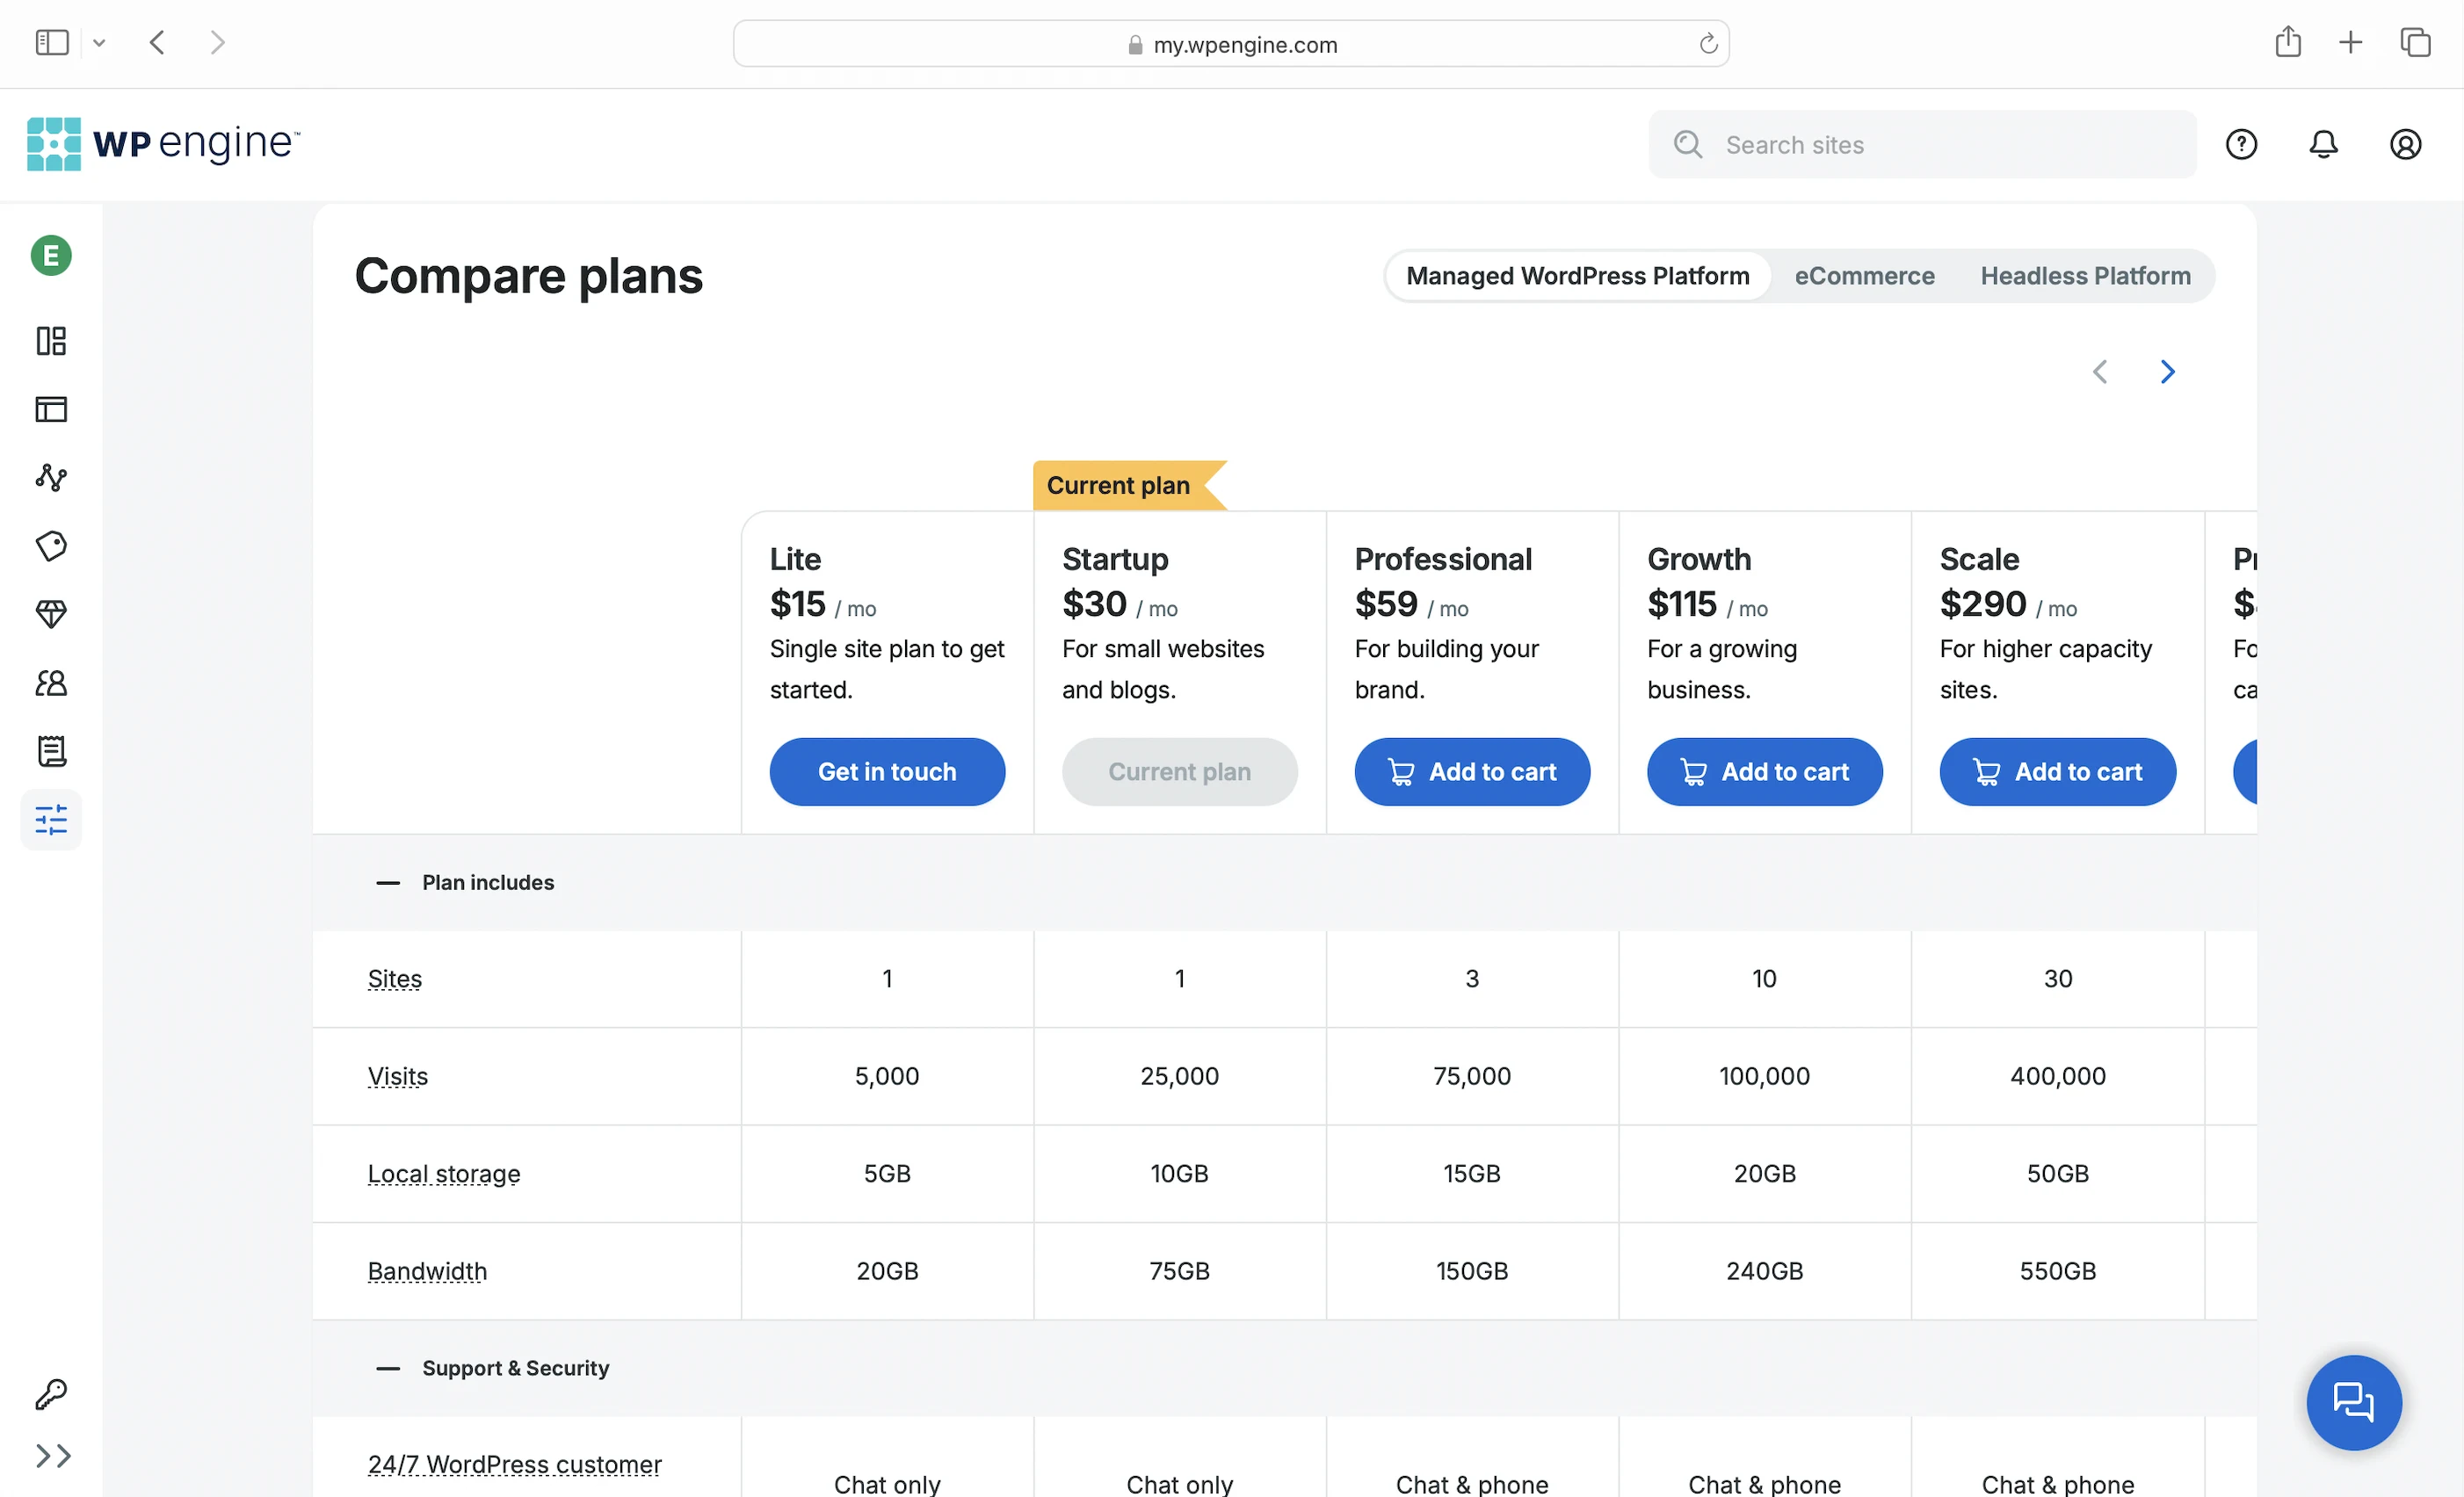Switch to the Headless Platform tab
The image size is (2464, 1497).
(2085, 276)
